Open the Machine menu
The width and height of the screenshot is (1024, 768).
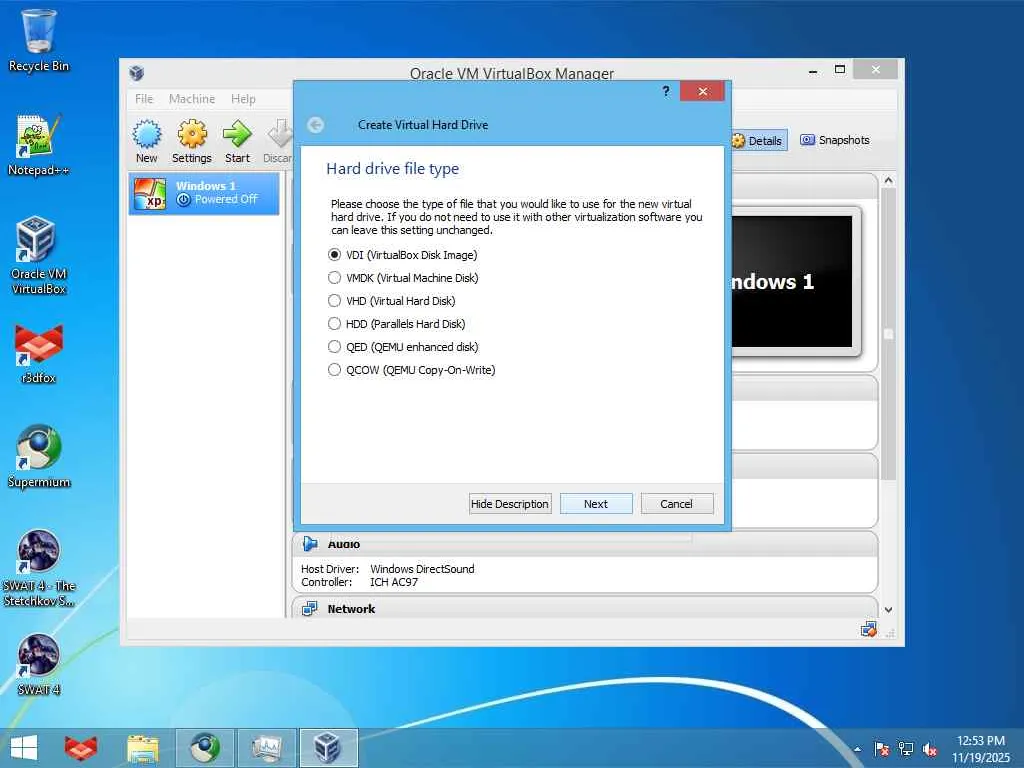[191, 99]
